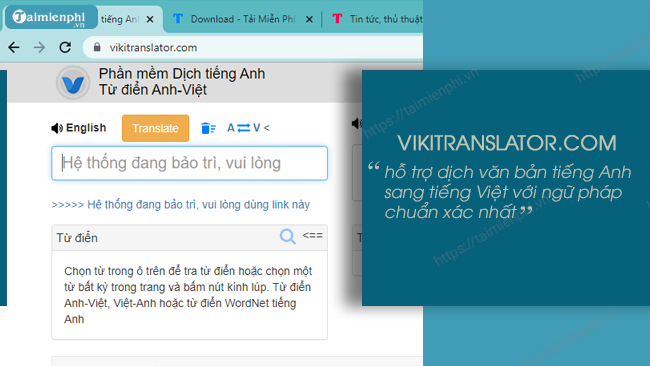Reload the vikitranslator page
Viewport: 650px width, 366px height.
coord(65,47)
